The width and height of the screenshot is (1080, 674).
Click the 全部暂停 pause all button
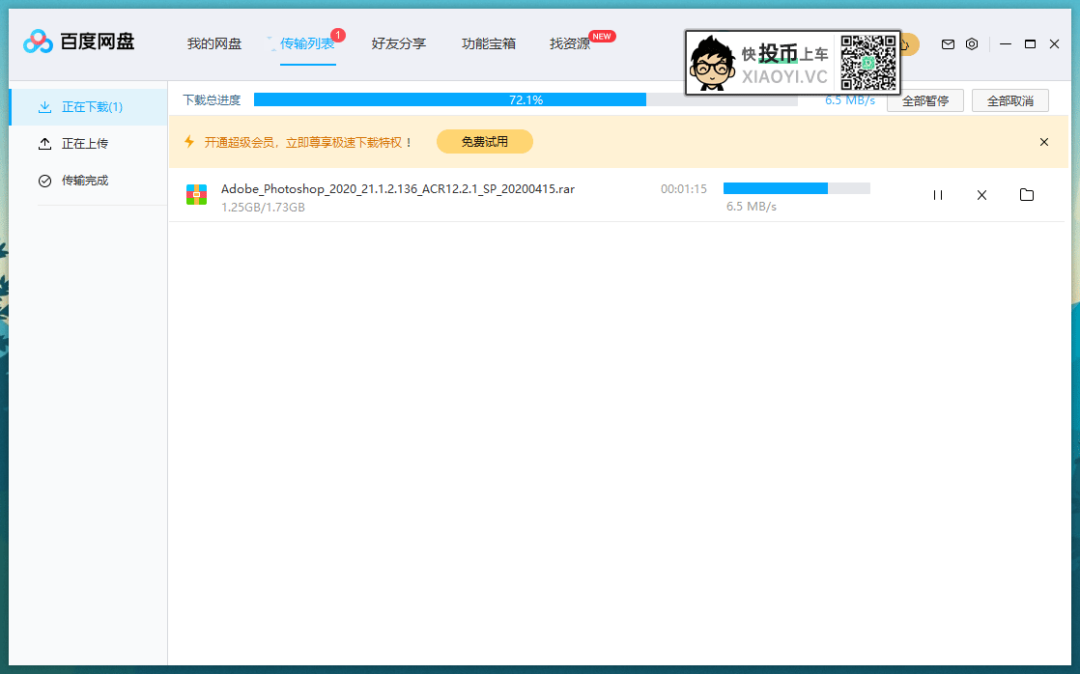click(x=924, y=100)
